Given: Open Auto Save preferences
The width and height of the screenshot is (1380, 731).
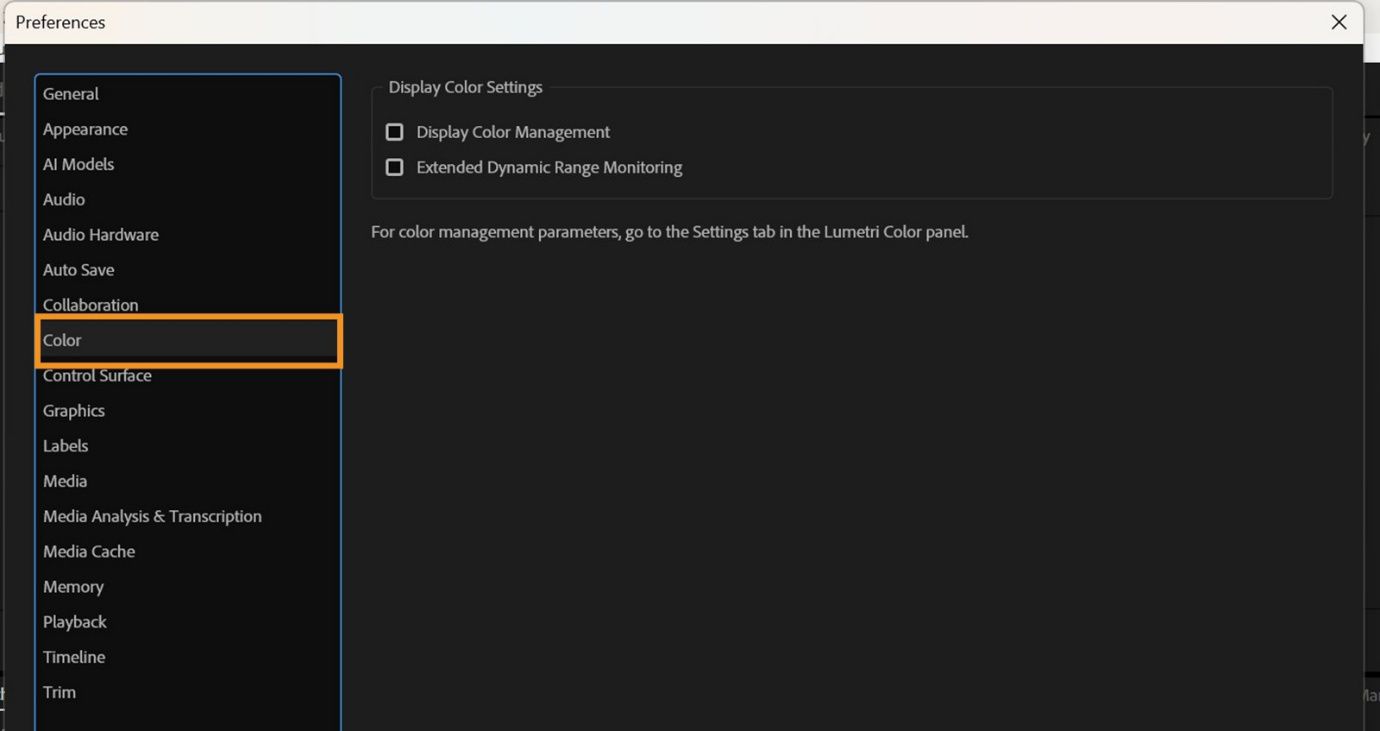Looking at the screenshot, I should 78,270.
